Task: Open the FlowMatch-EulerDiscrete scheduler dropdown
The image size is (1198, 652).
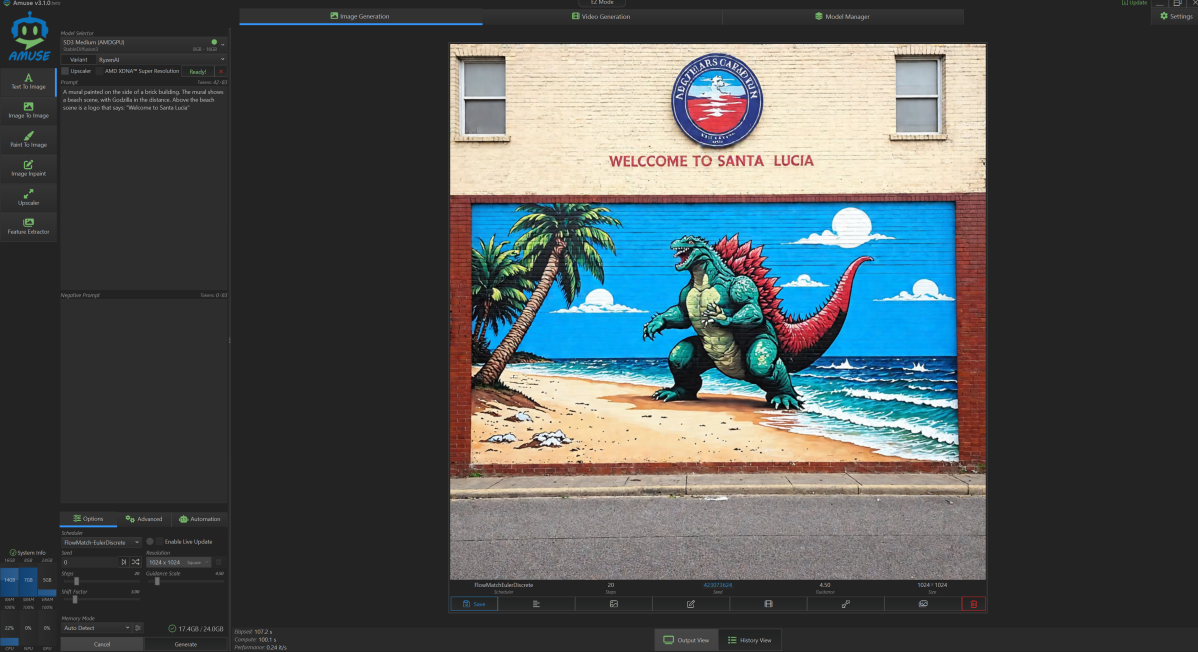Action: pos(101,542)
